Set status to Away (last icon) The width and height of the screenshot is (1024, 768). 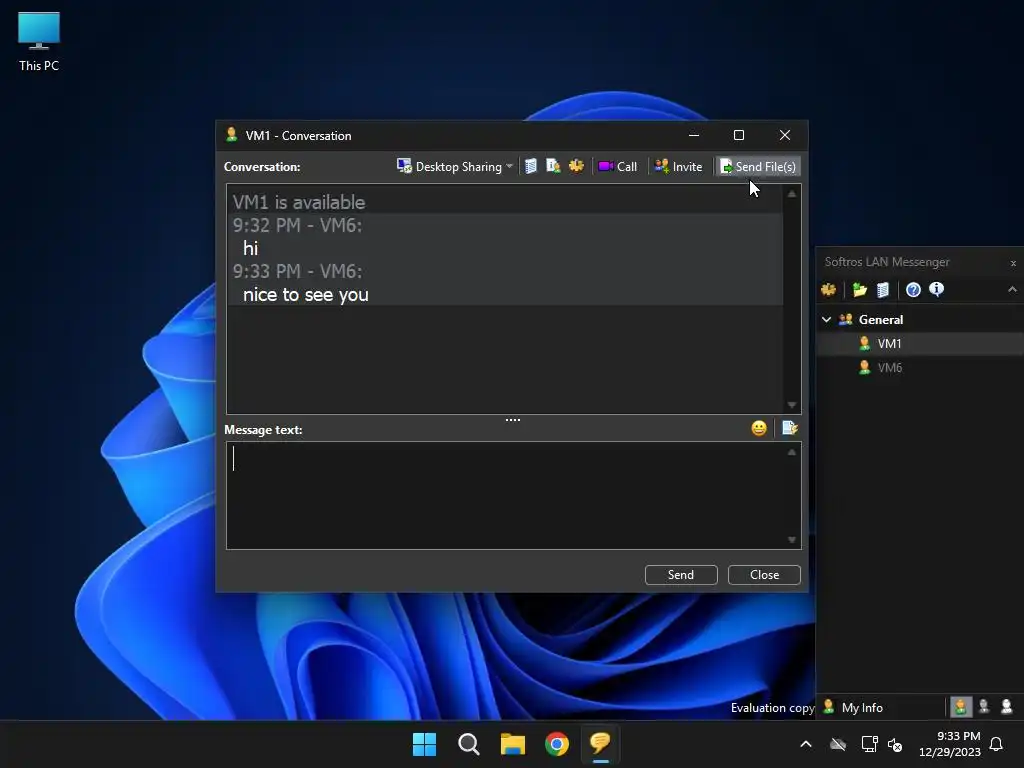[1006, 707]
